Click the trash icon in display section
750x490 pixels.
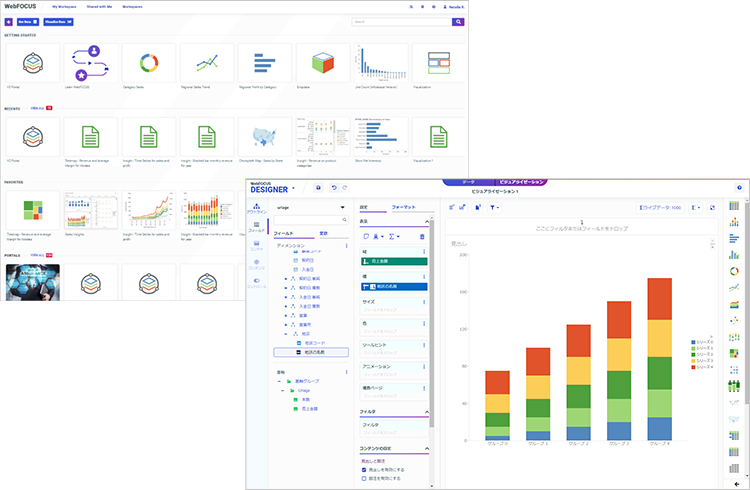click(422, 236)
